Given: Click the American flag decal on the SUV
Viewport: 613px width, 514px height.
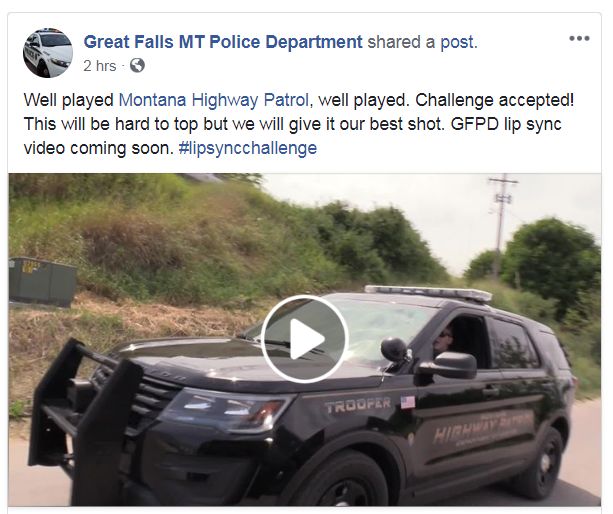Looking at the screenshot, I should [407, 402].
